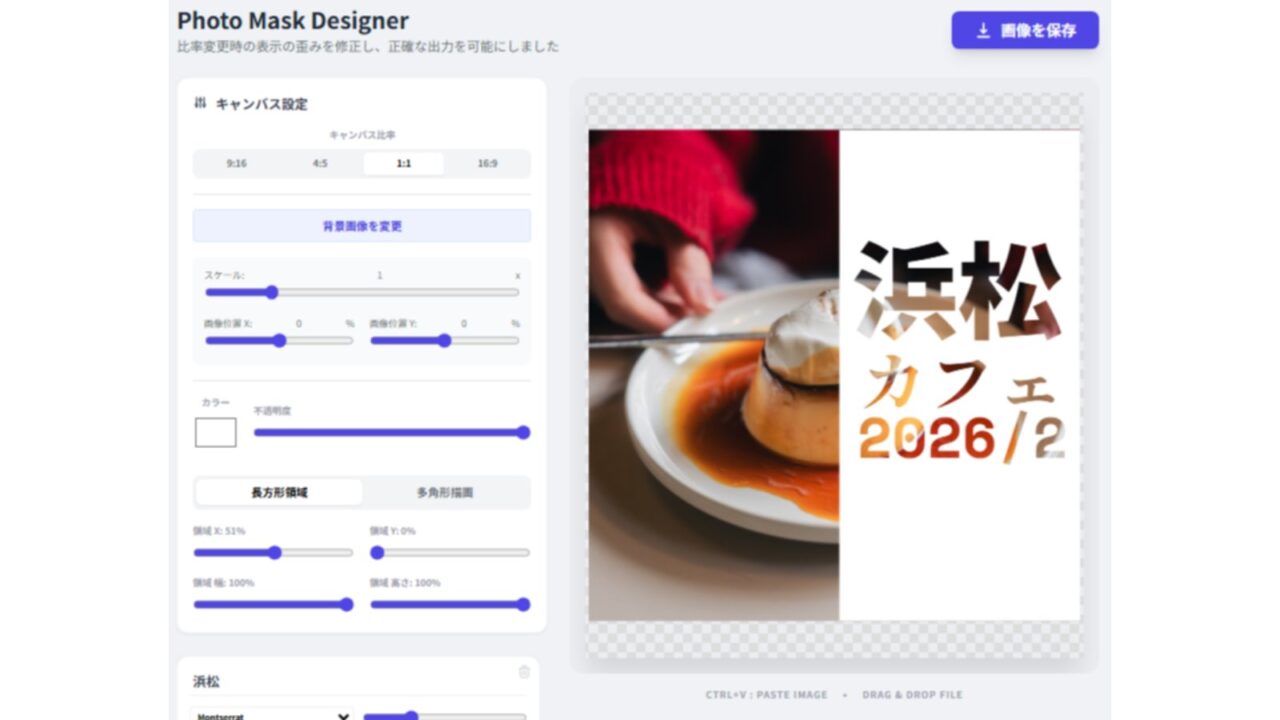Click the 背景画像を変更 button

click(361, 226)
